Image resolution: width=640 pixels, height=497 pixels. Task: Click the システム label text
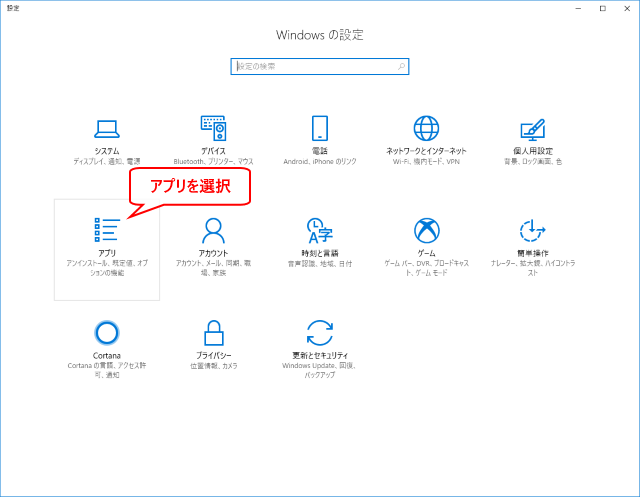pyautogui.click(x=107, y=151)
